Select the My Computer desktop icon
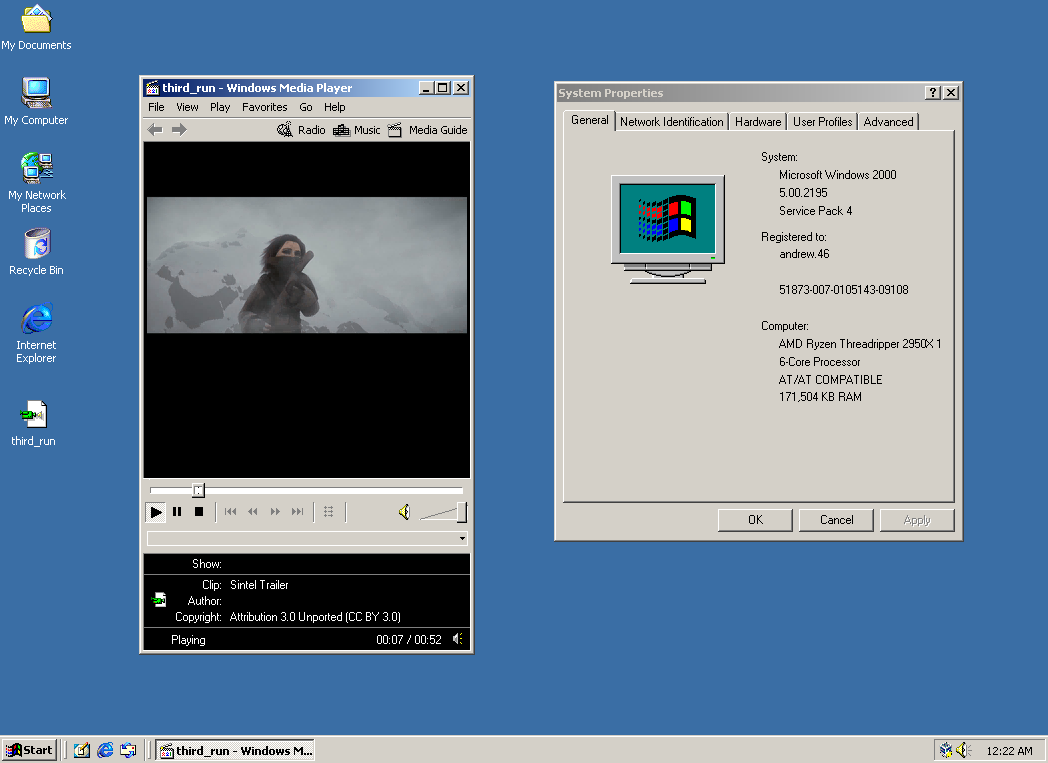1048x763 pixels. click(36, 102)
